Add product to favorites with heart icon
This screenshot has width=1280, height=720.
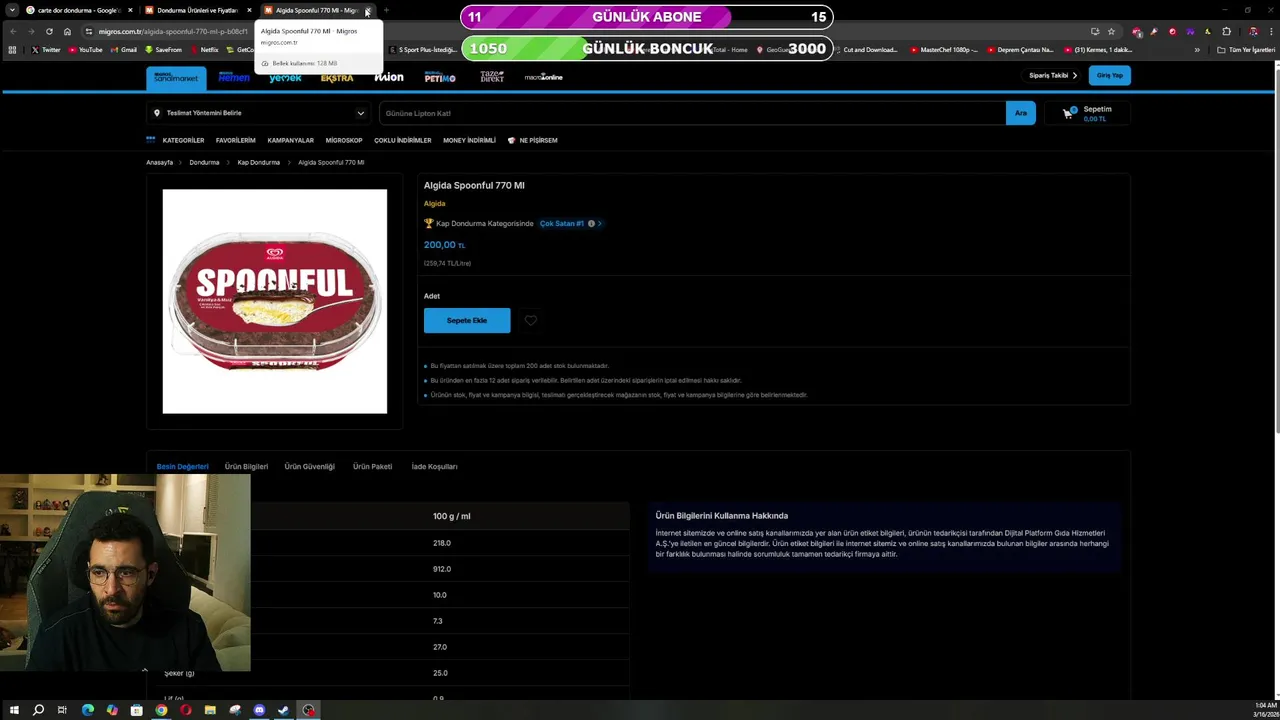click(531, 320)
